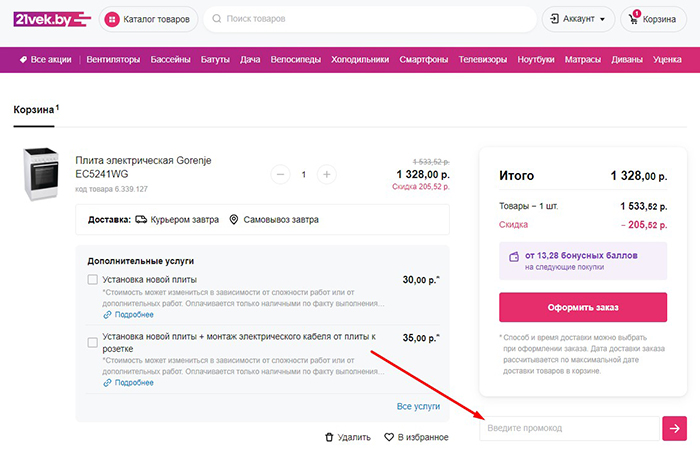Open Смартфоны category
Viewport: 700px width, 452px height.
pyautogui.click(x=424, y=59)
